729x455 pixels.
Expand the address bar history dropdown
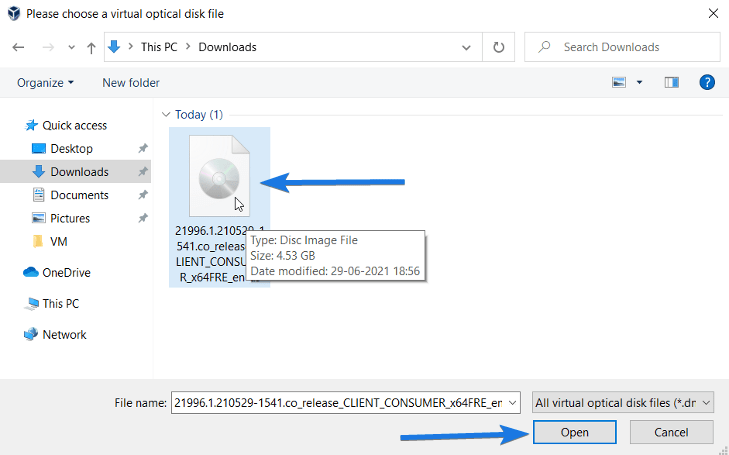(x=466, y=47)
